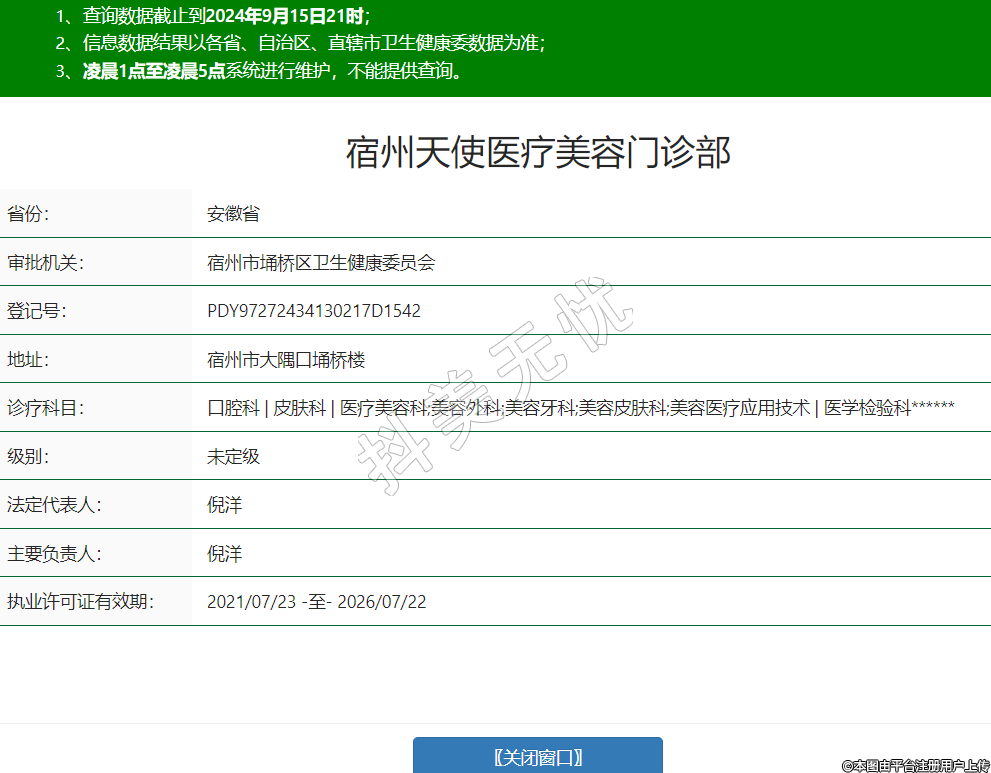Select the 安徽省 province value
This screenshot has width=991, height=773.
coord(233,214)
